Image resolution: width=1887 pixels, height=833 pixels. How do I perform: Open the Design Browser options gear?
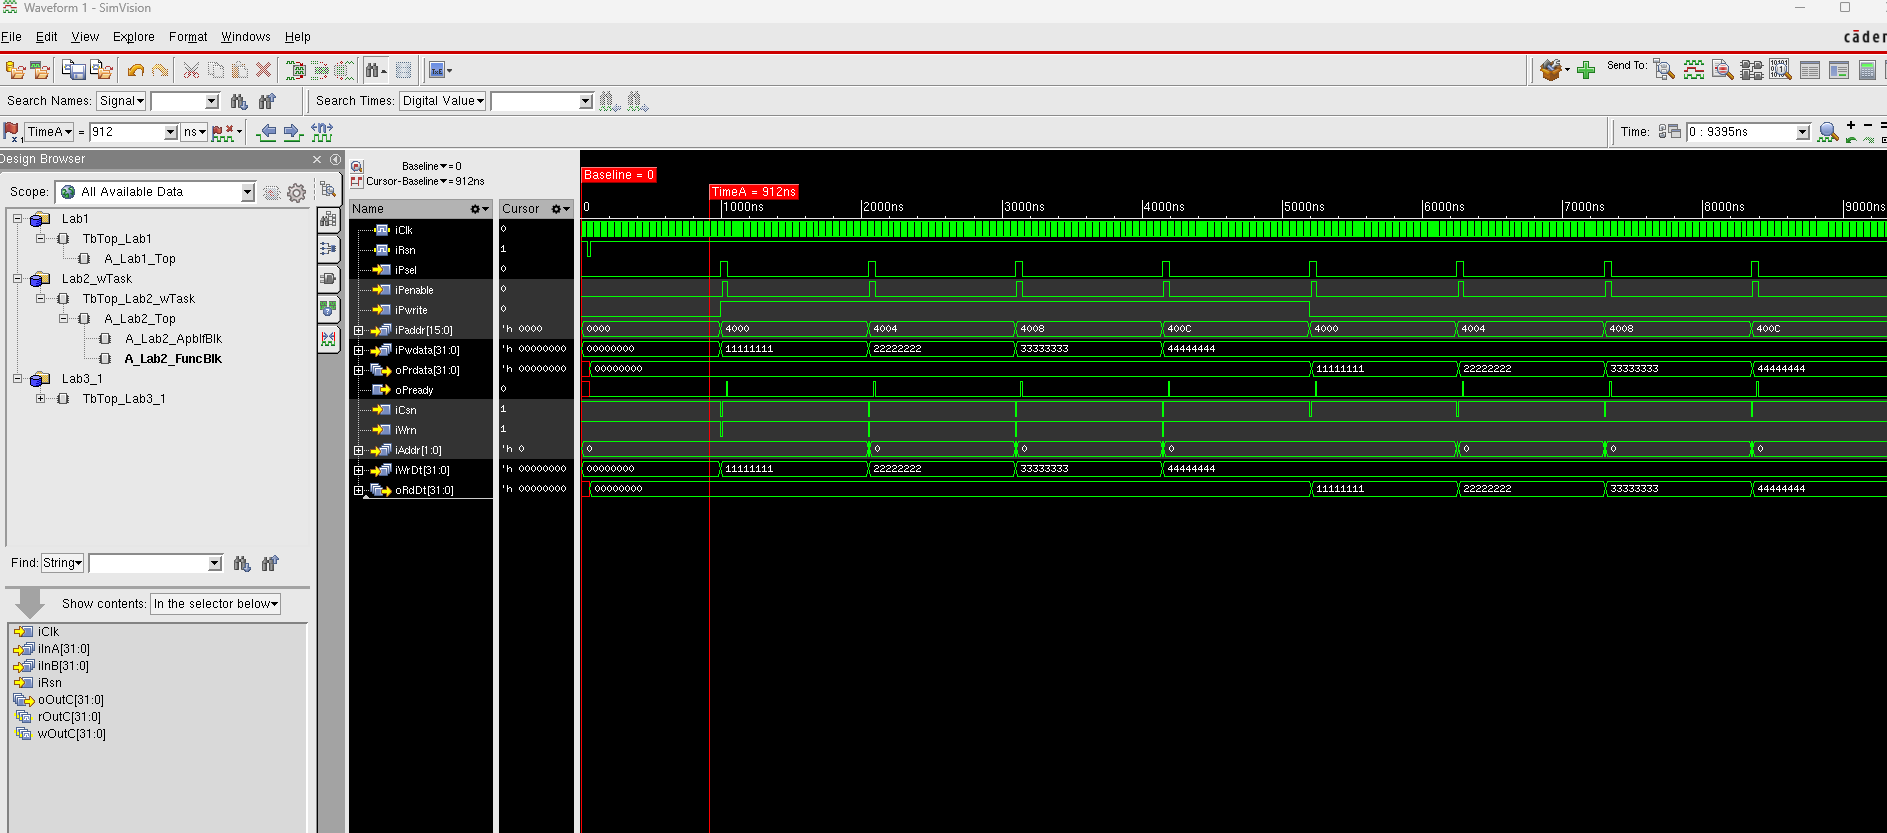[x=297, y=193]
